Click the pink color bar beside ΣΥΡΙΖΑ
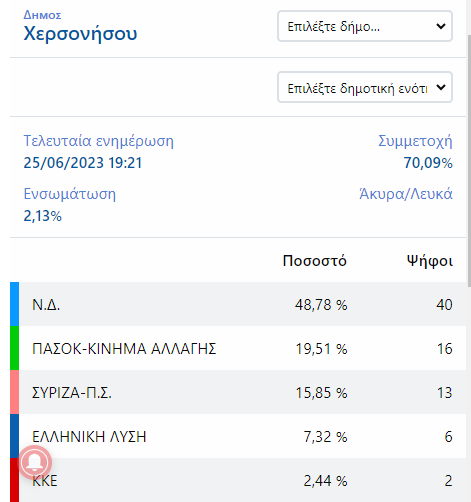The width and height of the screenshot is (471, 502). click(14, 392)
